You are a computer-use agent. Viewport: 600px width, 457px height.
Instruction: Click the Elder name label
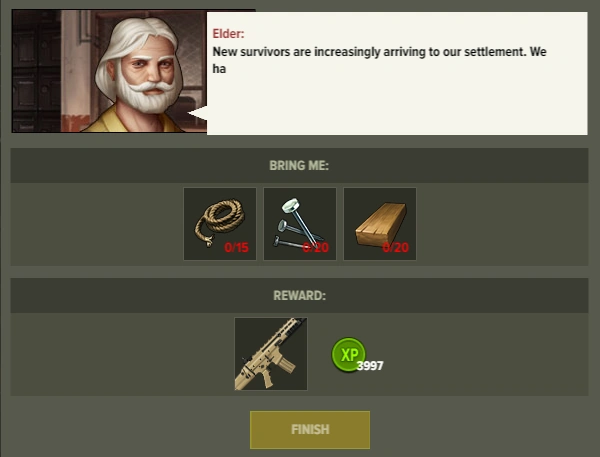tap(228, 34)
